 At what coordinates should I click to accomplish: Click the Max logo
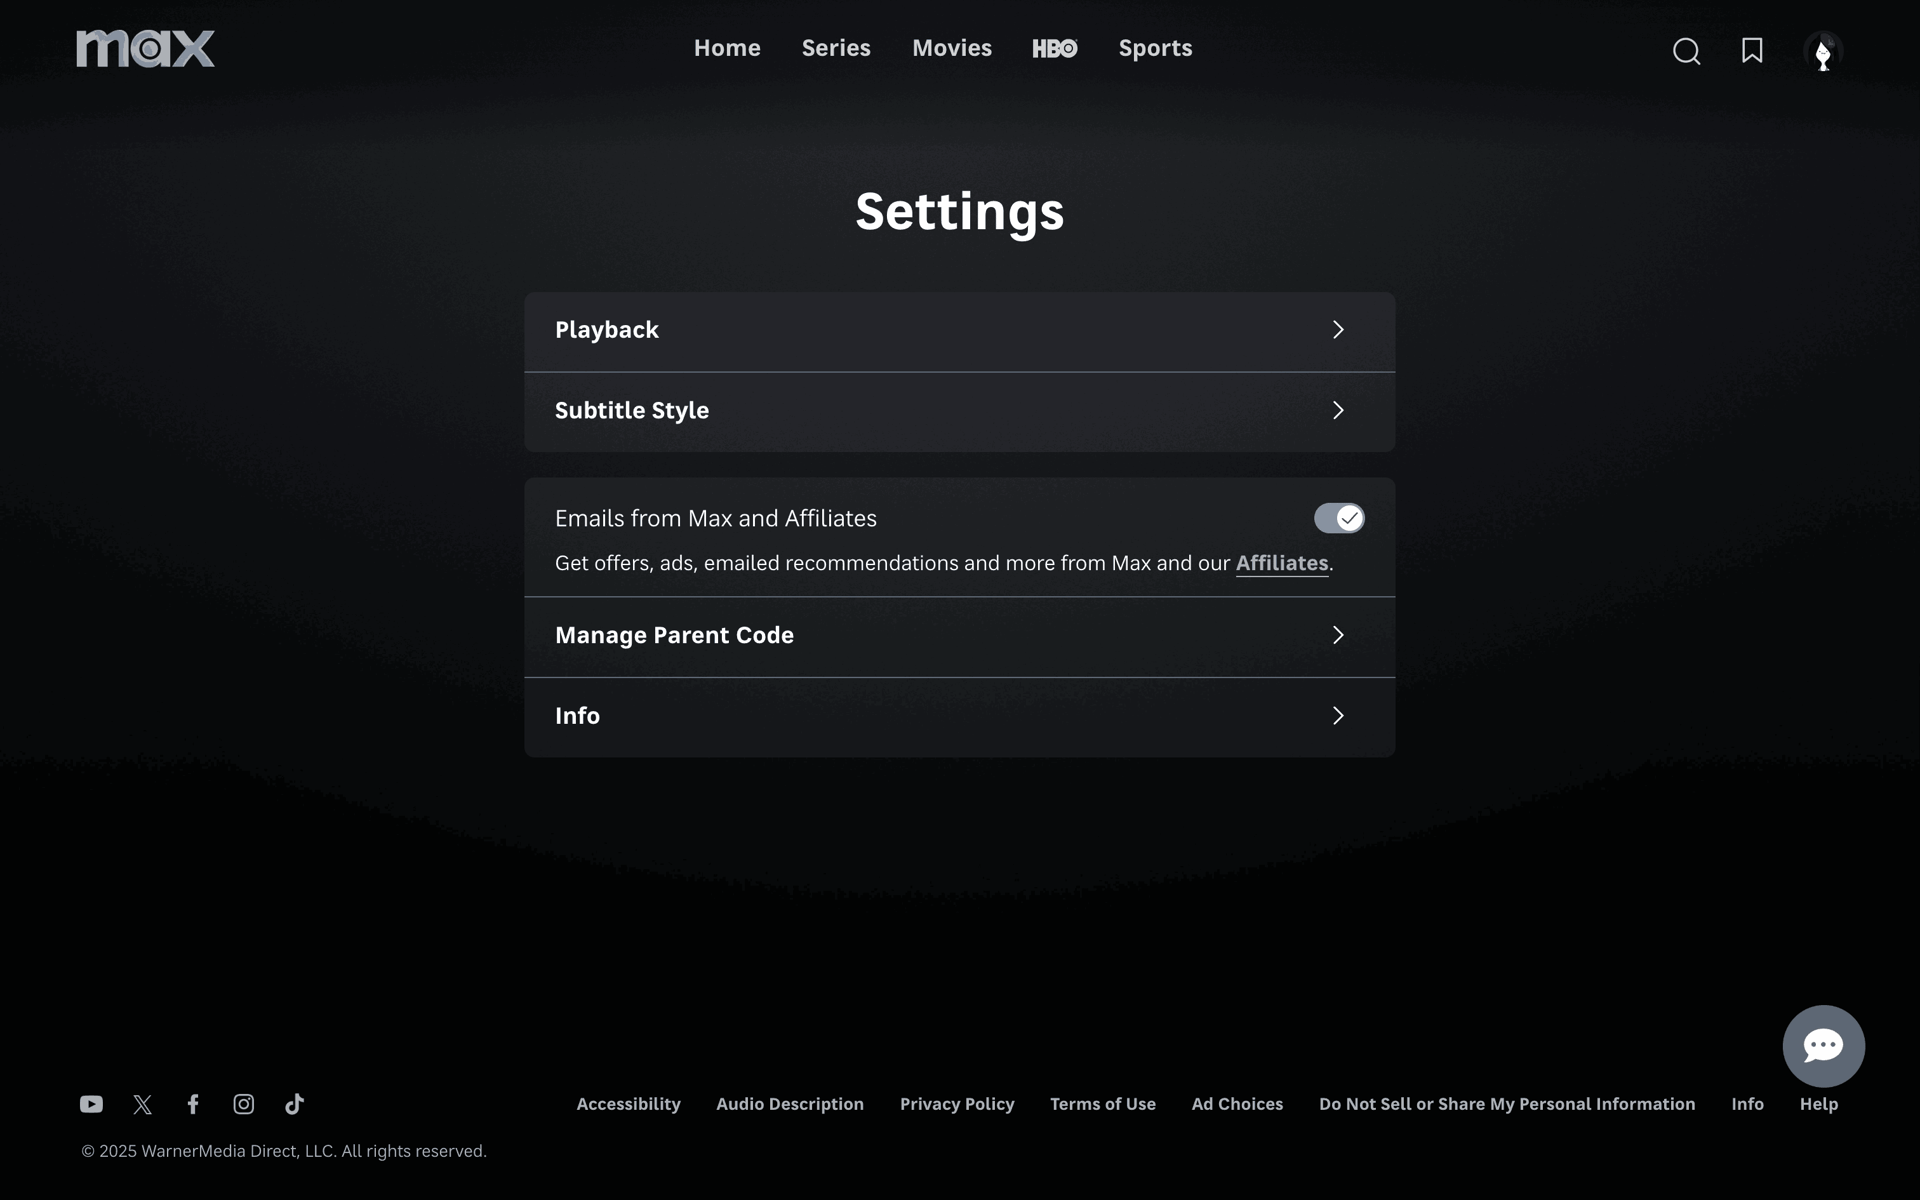coord(146,49)
